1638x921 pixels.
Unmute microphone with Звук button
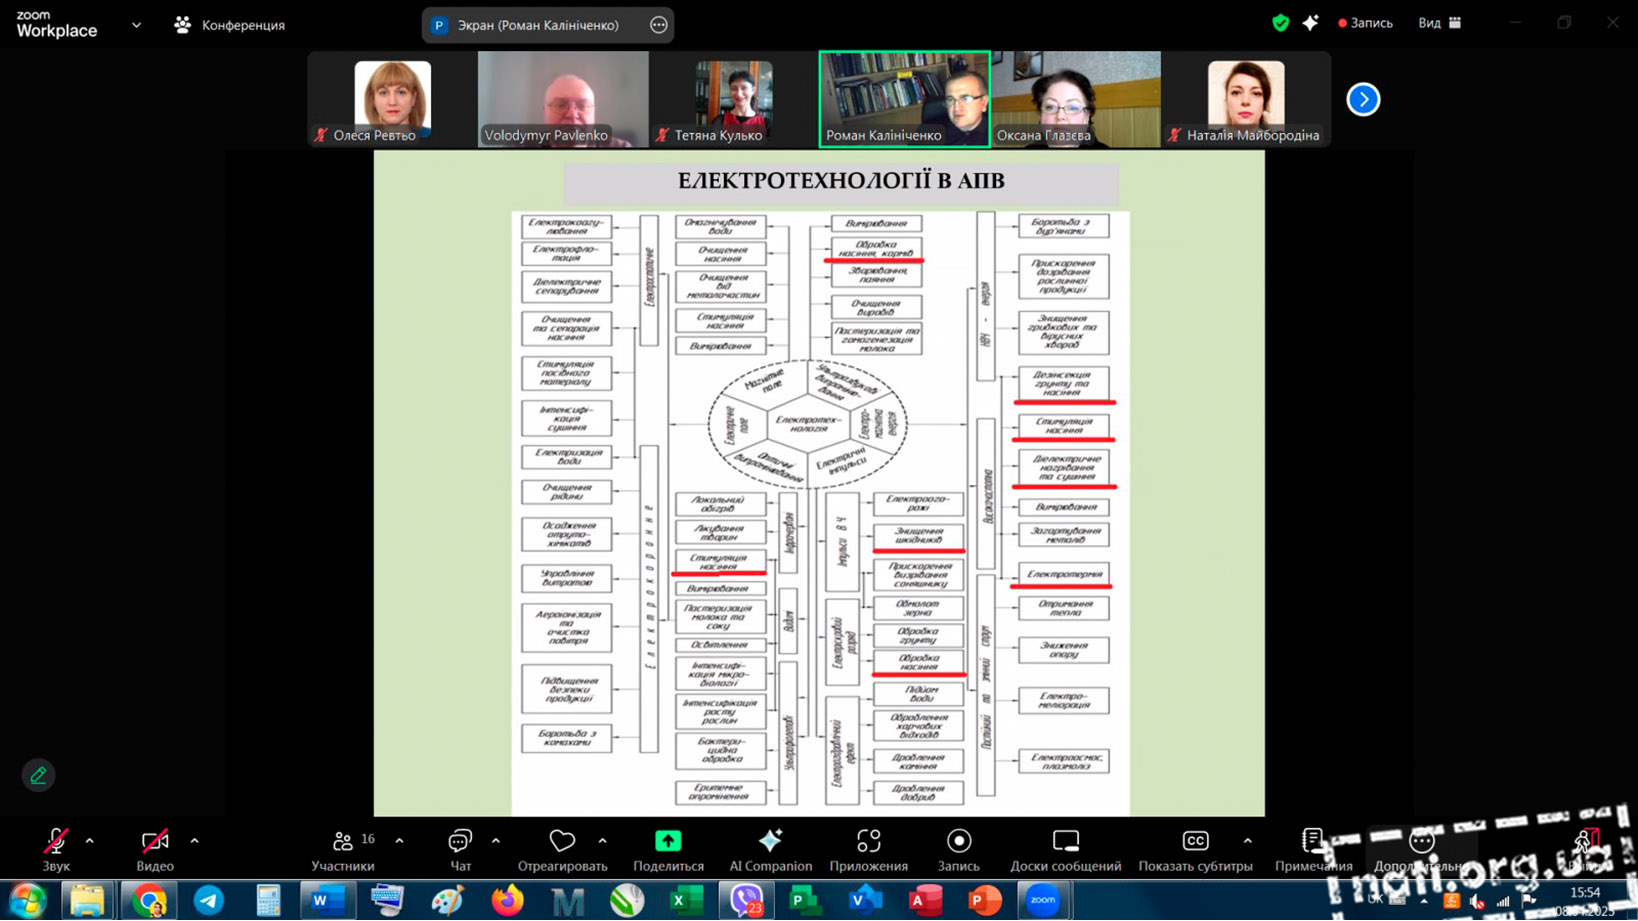[56, 849]
